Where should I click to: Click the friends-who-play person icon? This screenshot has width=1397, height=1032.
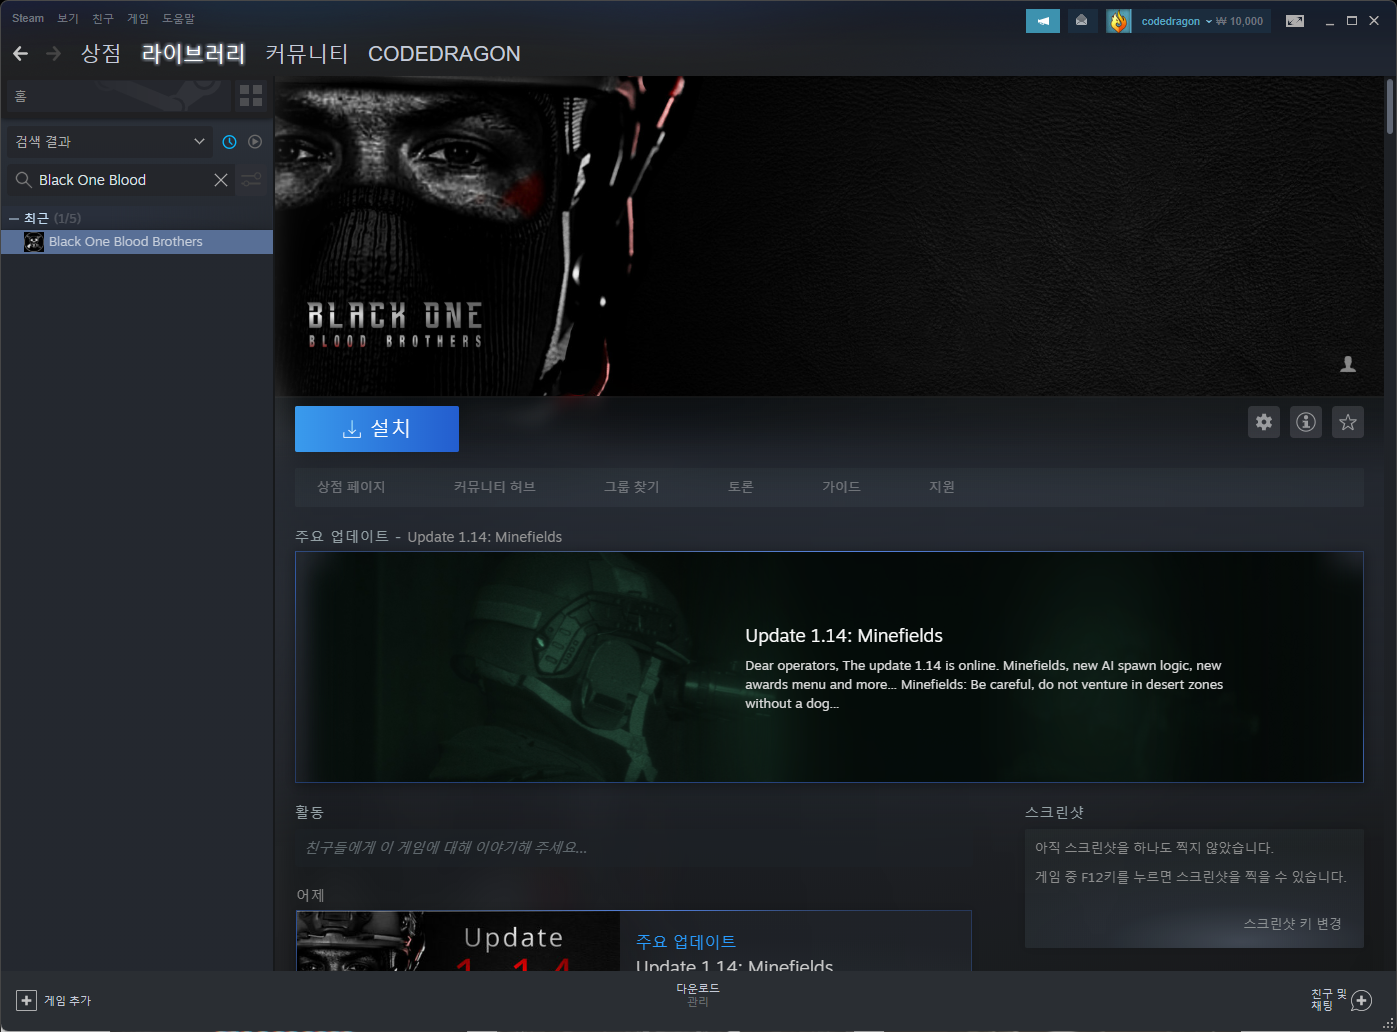click(1348, 365)
